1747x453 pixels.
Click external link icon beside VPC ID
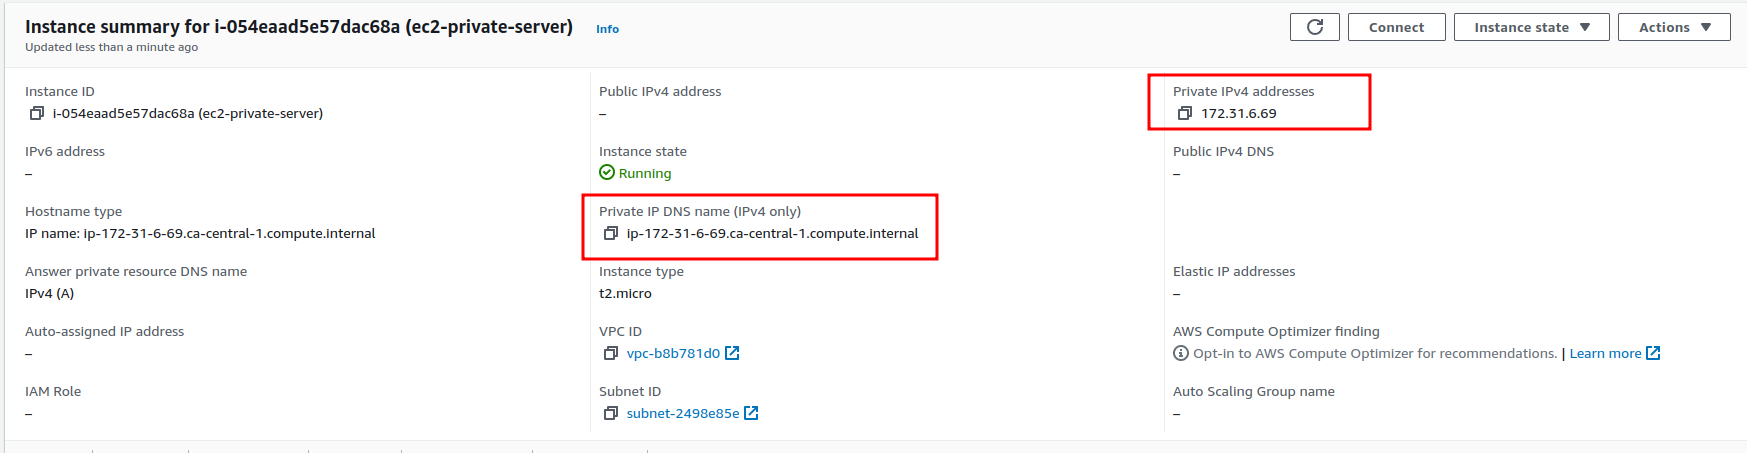pyautogui.click(x=732, y=353)
